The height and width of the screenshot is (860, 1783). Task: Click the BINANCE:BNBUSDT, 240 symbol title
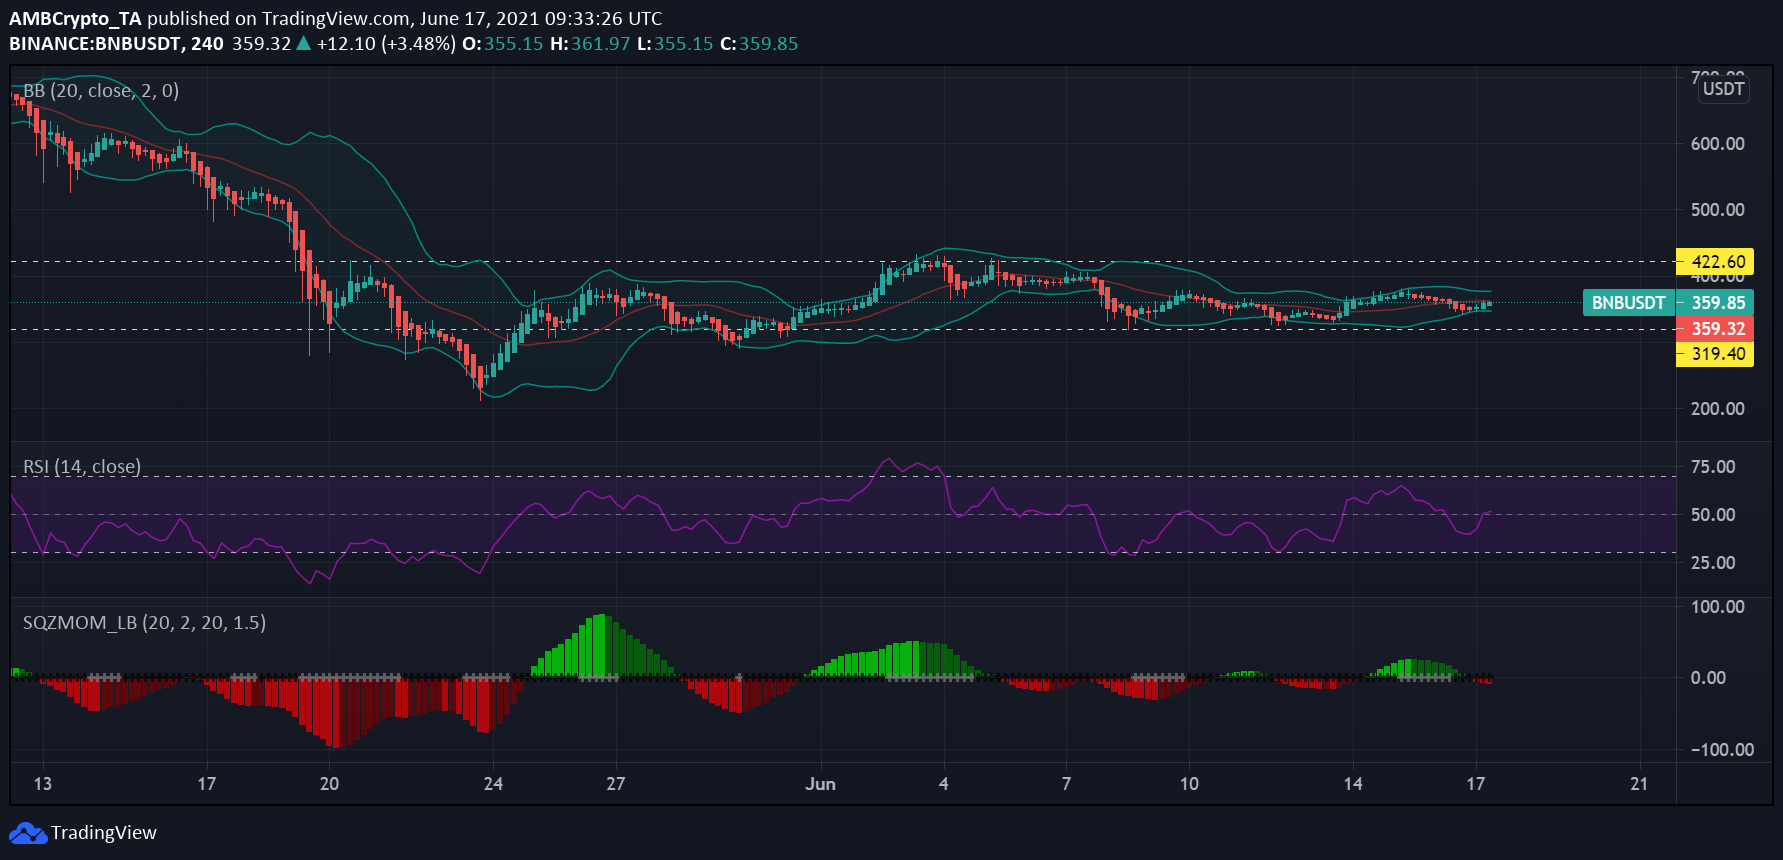click(116, 44)
